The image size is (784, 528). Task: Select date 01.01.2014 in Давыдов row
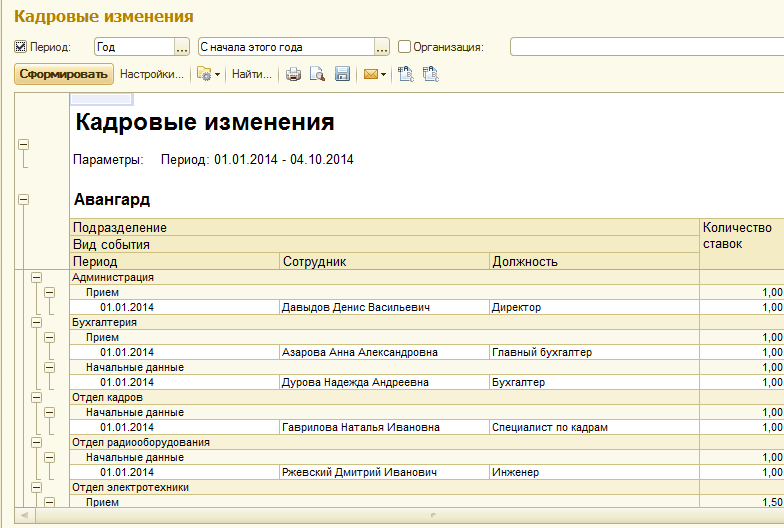point(127,307)
